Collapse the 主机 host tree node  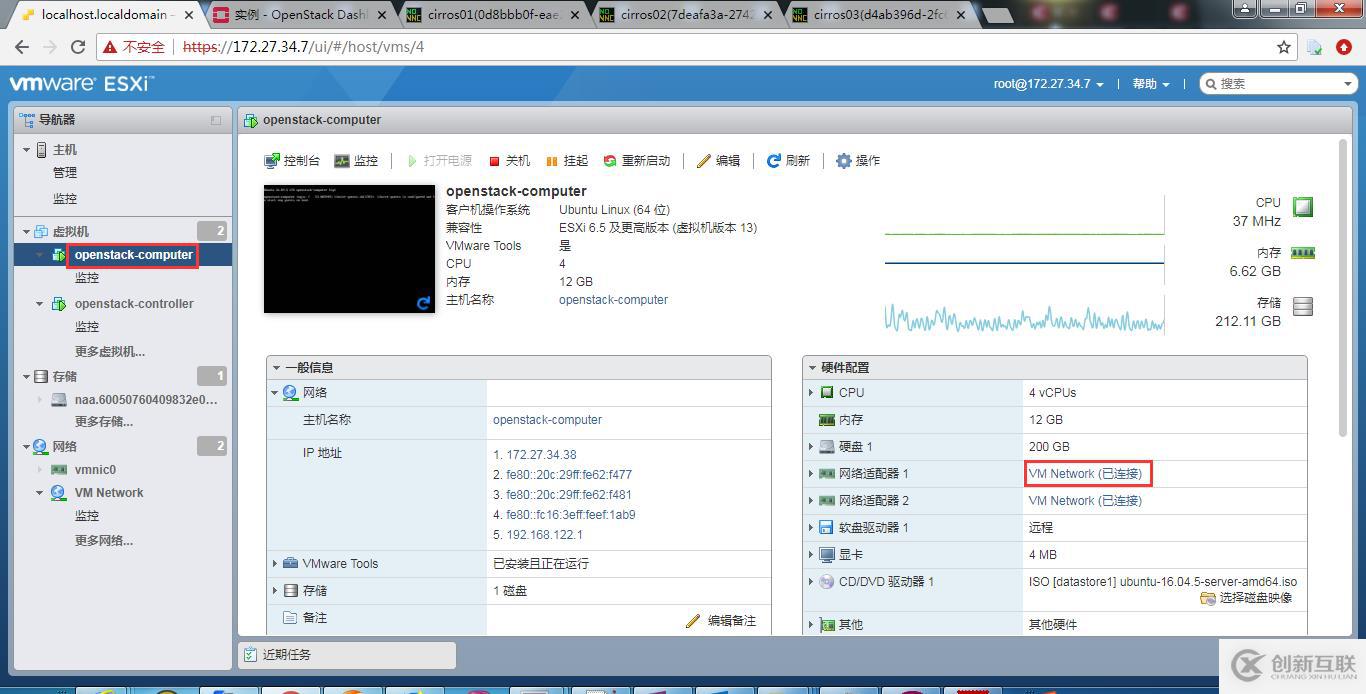click(x=26, y=150)
